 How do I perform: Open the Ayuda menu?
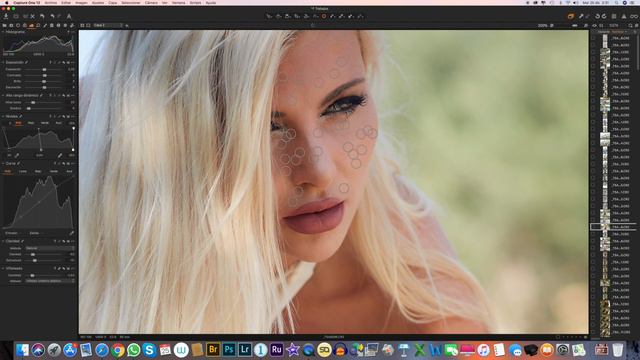click(211, 2)
